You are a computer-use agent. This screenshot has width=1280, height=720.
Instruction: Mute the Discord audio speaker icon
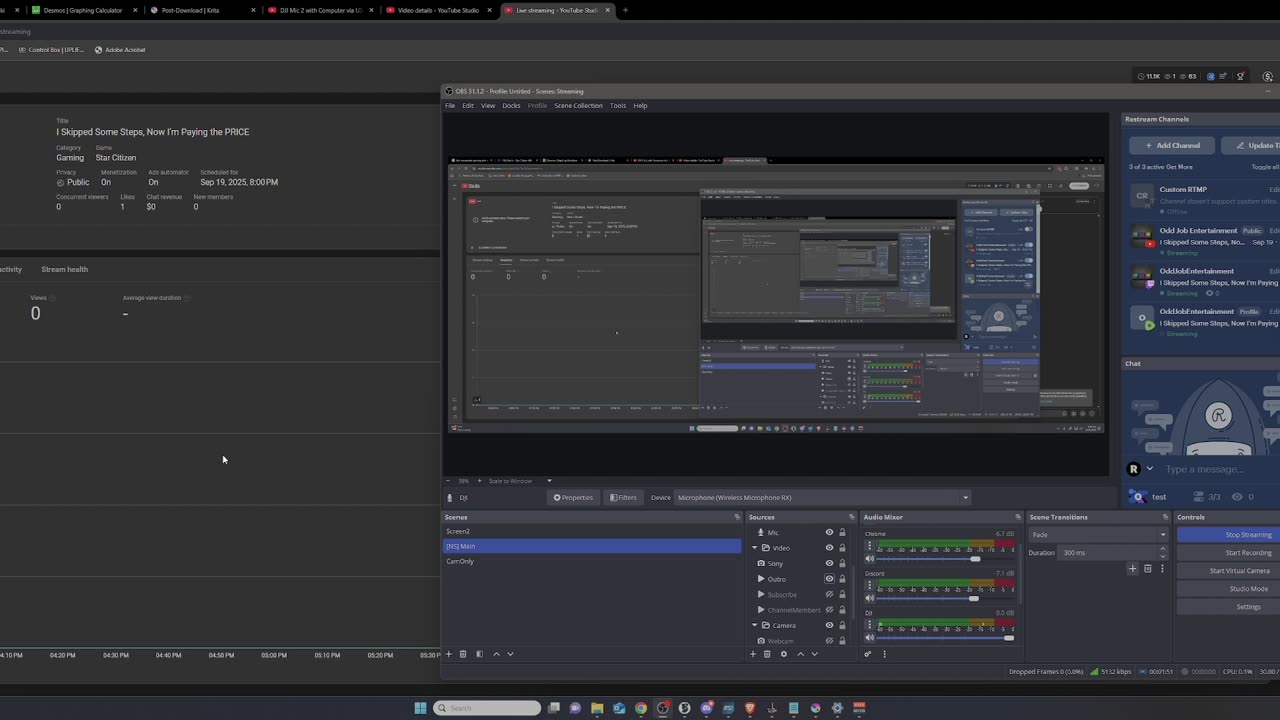(x=869, y=598)
